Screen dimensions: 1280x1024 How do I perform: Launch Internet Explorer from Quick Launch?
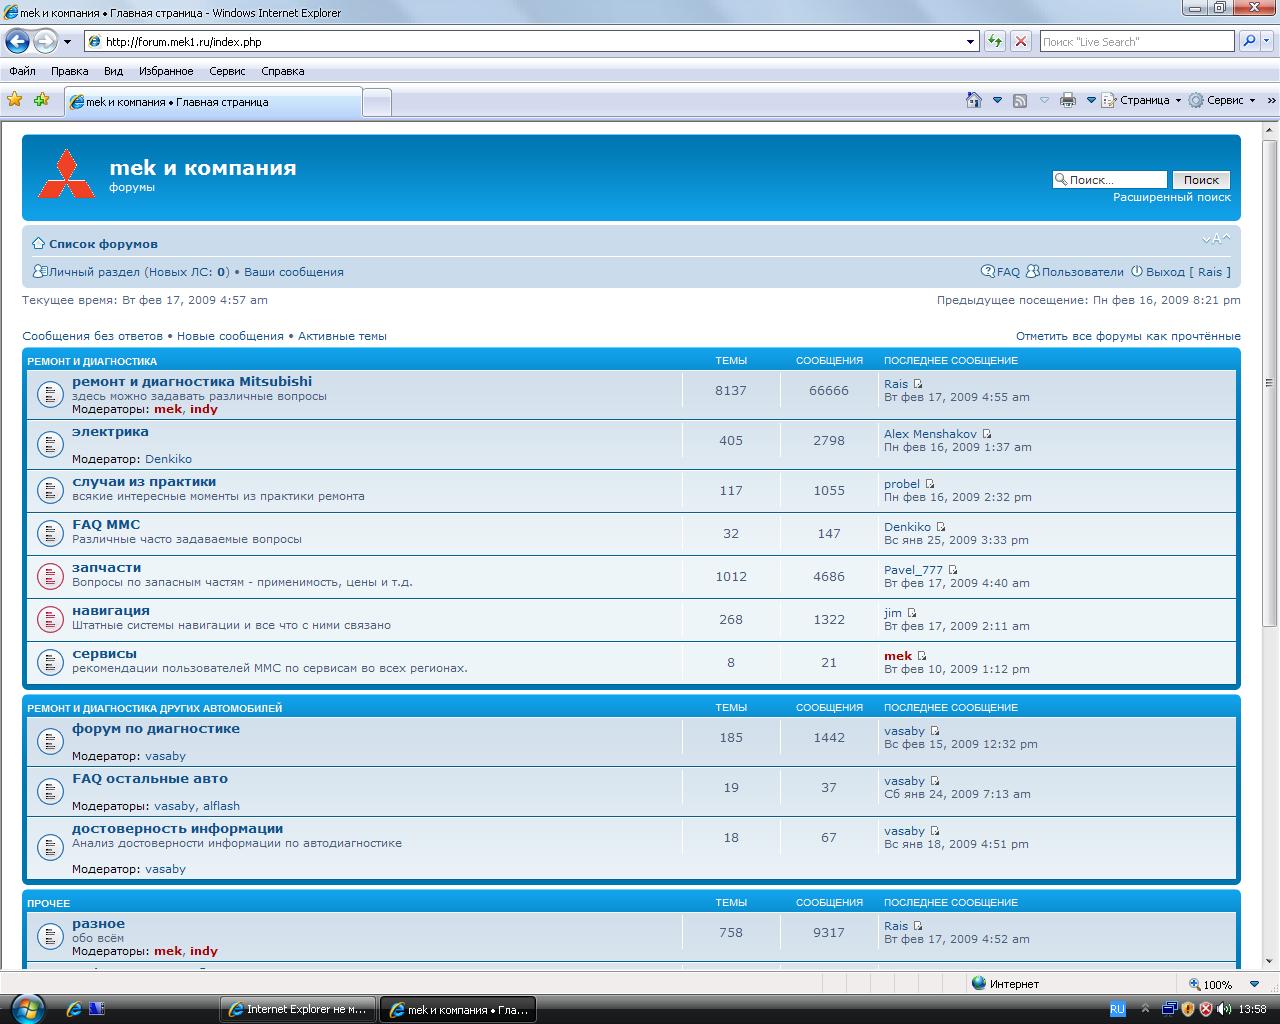(73, 1009)
